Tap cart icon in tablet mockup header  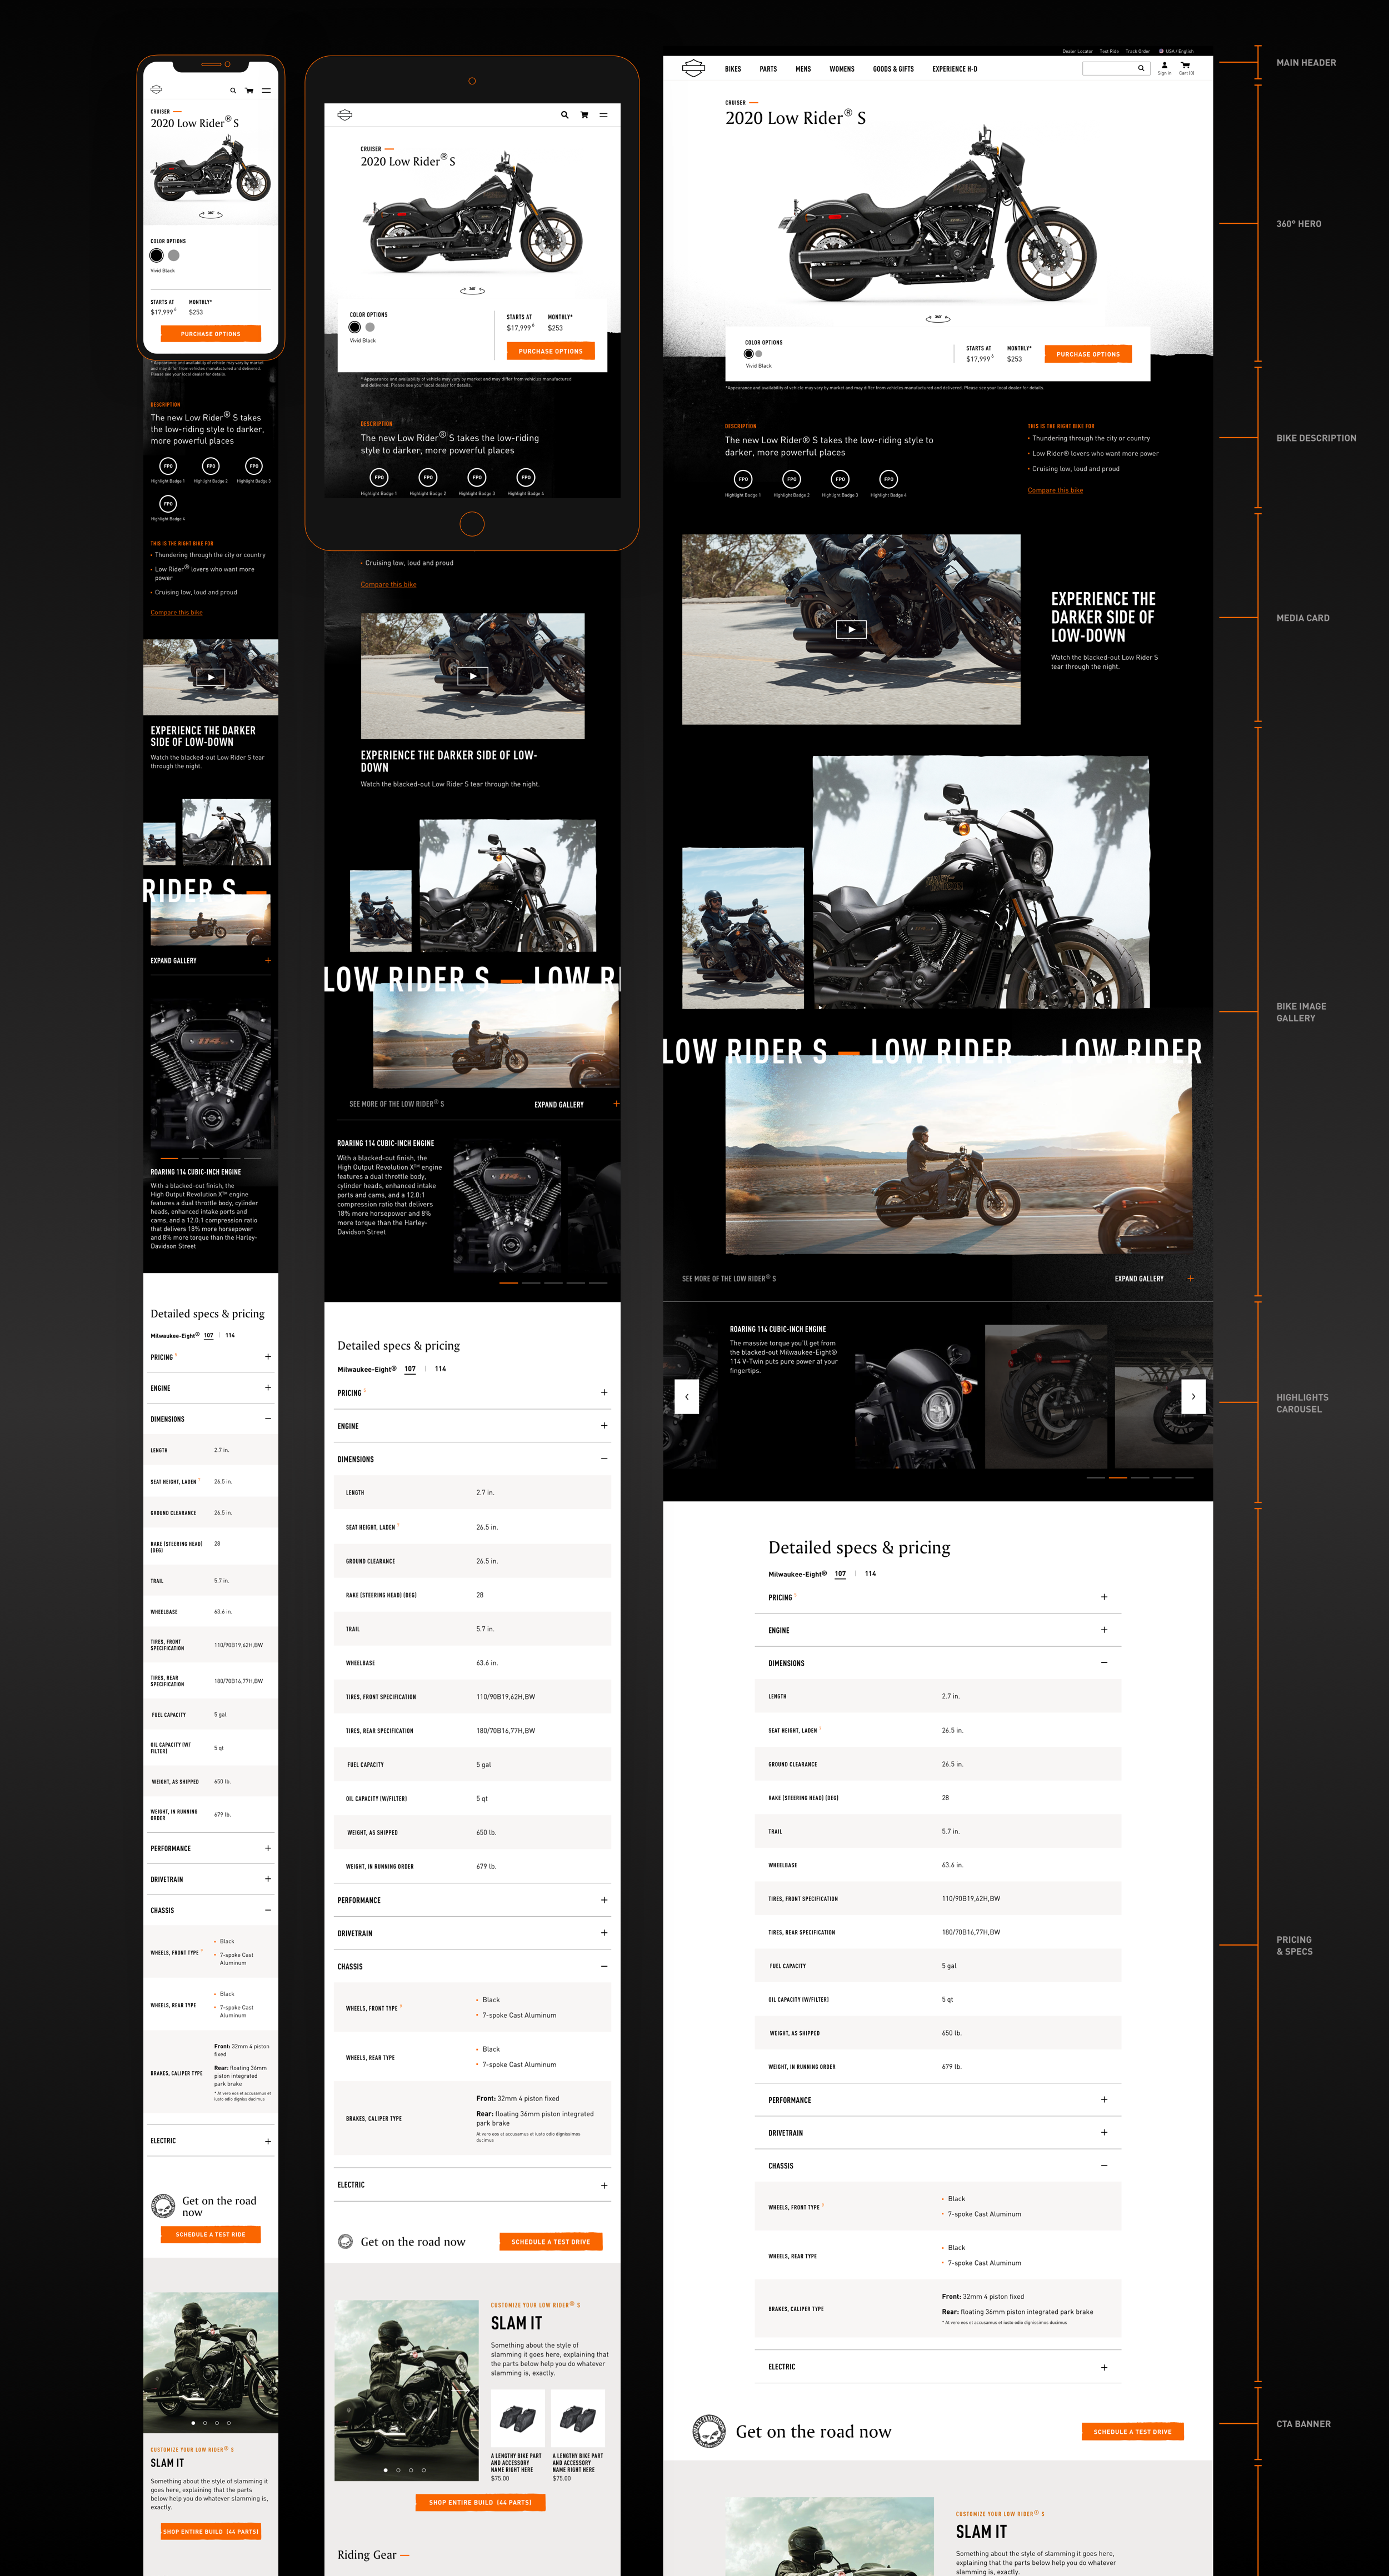tap(584, 115)
